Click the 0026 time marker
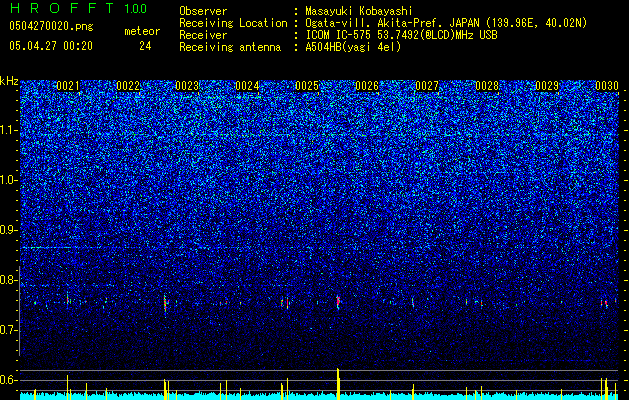629x400 pixels. click(367, 86)
